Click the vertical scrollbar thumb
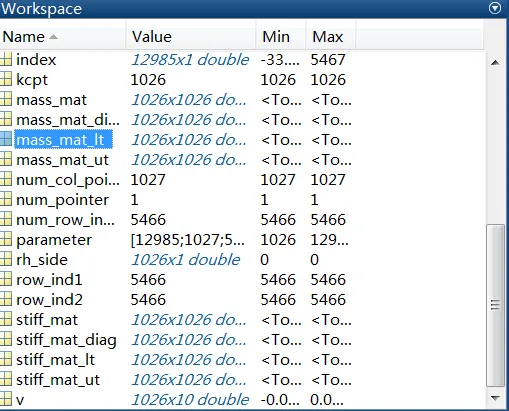Viewport: 509px width, 411px height. tap(495, 305)
